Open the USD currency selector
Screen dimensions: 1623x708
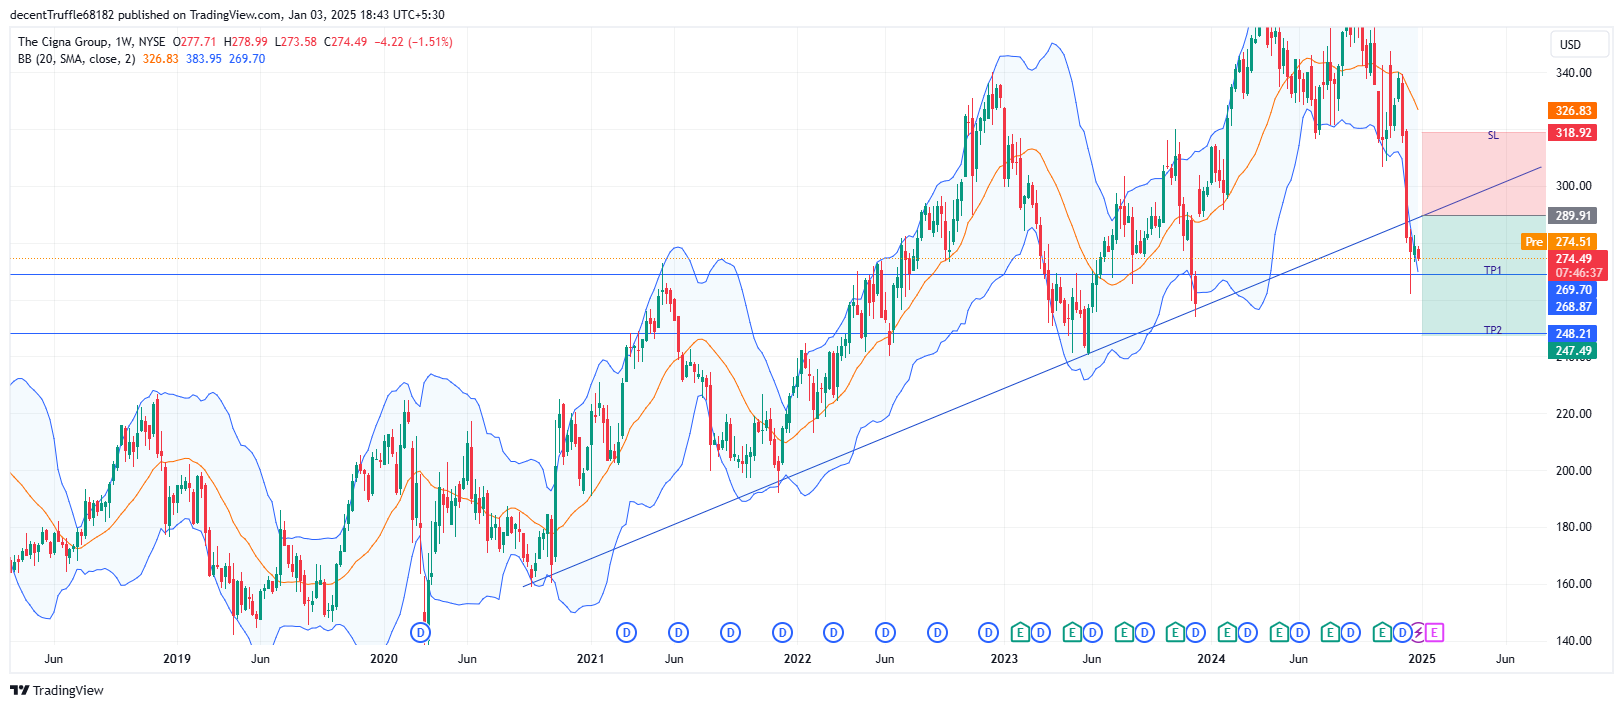[x=1571, y=44]
